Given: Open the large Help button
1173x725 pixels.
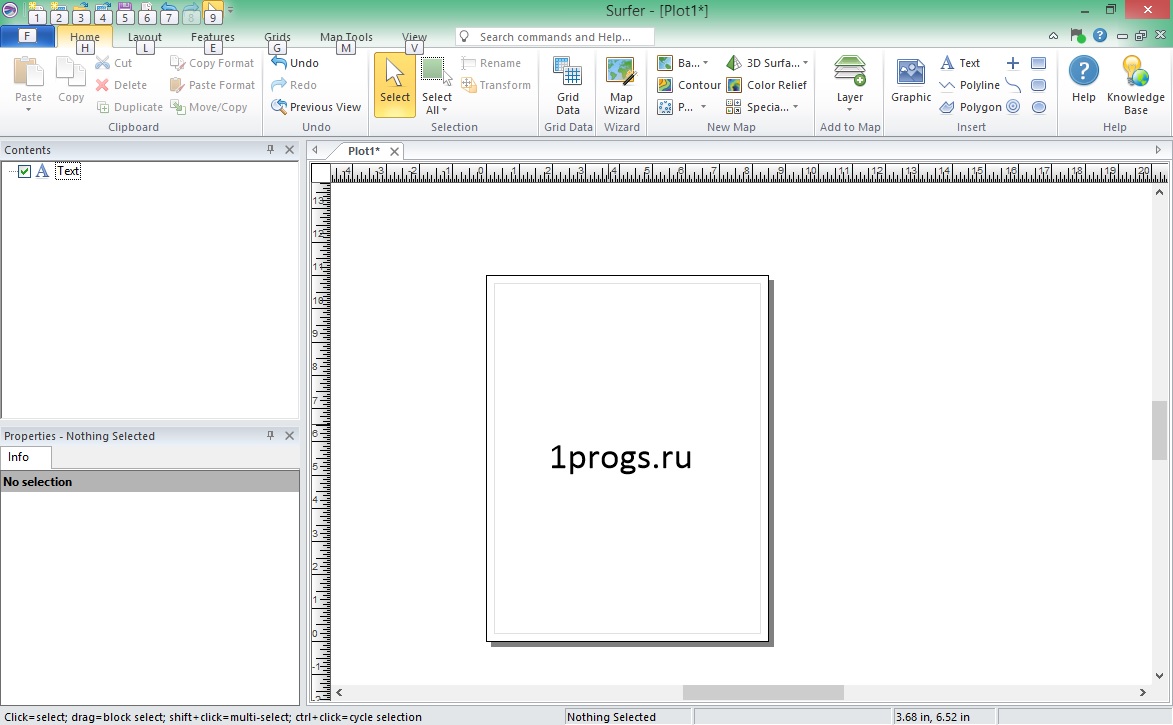Looking at the screenshot, I should 1083,79.
